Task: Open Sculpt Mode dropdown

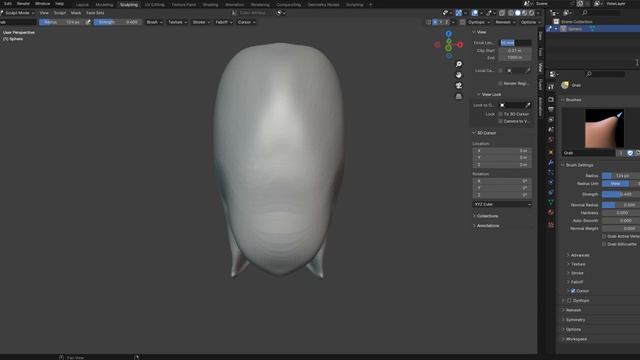Action: point(18,13)
